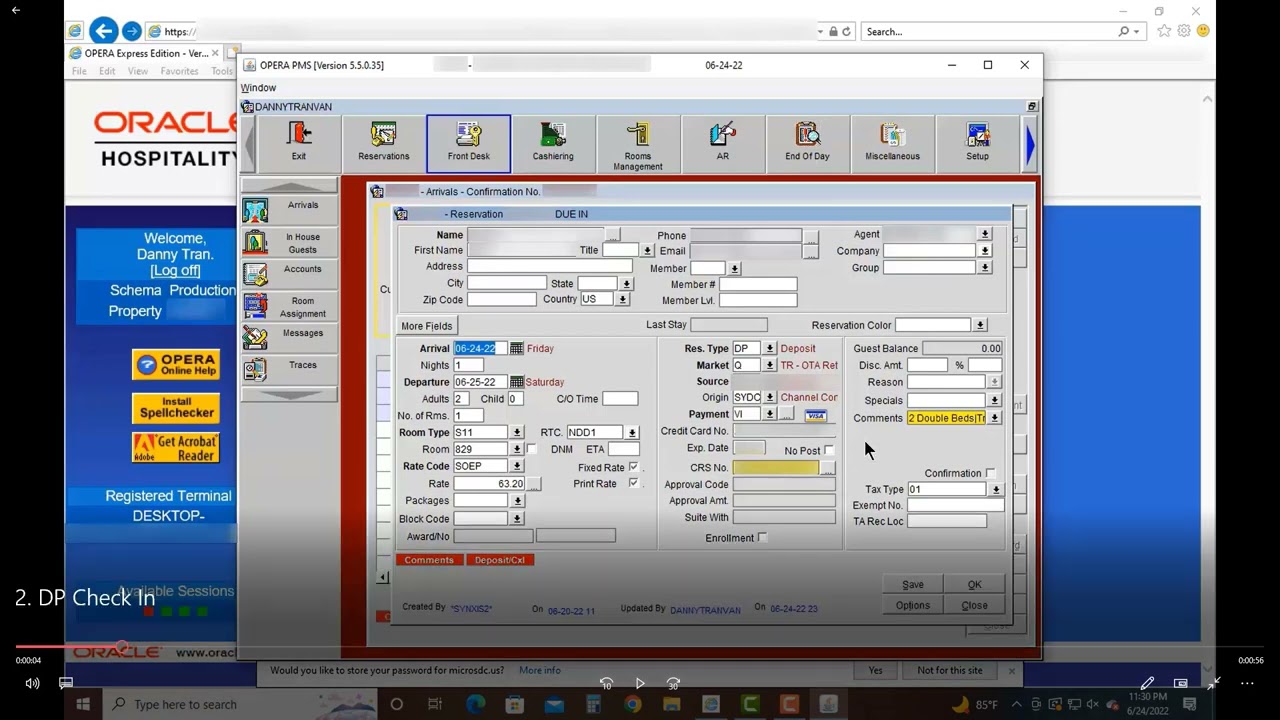This screenshot has height=720, width=1280.
Task: Open the Front Desk module
Action: [468, 143]
